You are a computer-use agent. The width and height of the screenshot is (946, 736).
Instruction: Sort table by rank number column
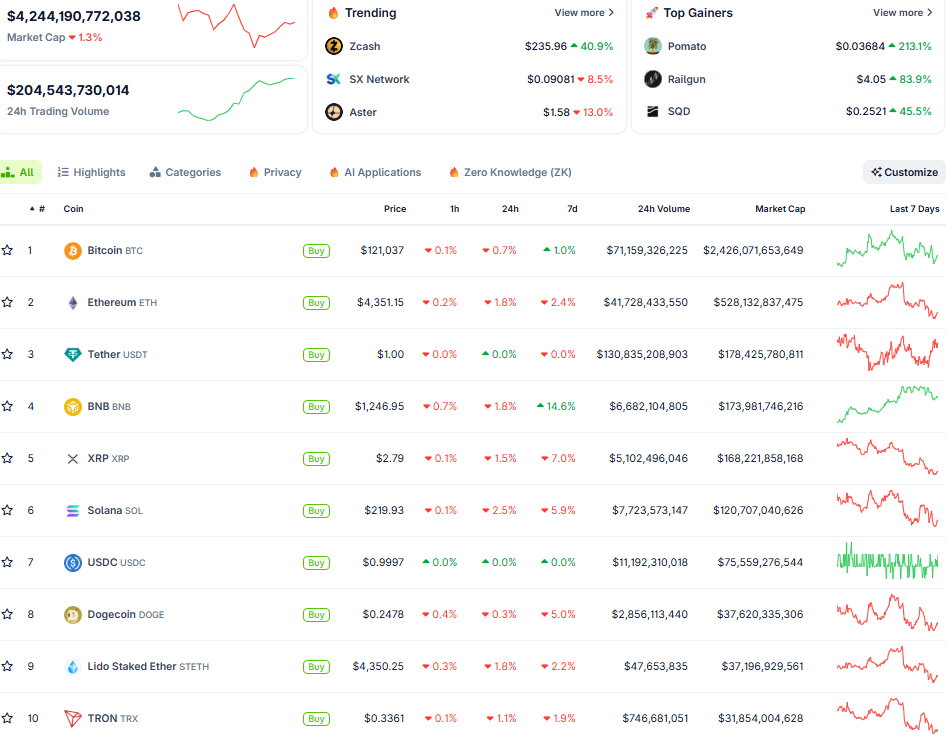click(38, 209)
